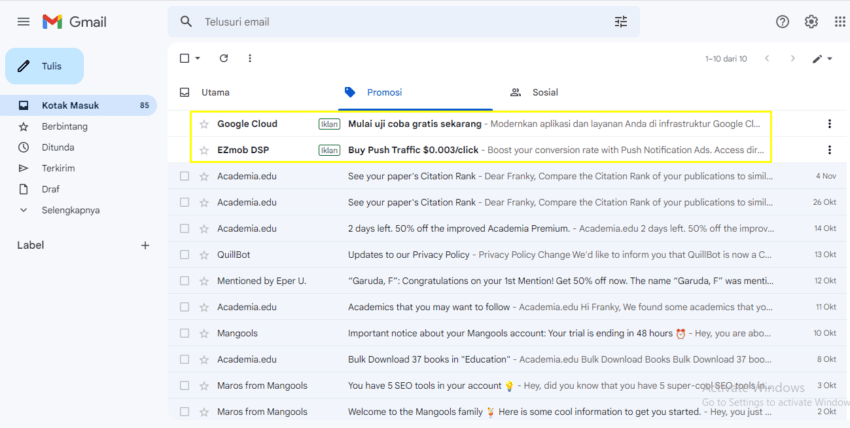Star the 14 Okt Academia.edu email

204,229
